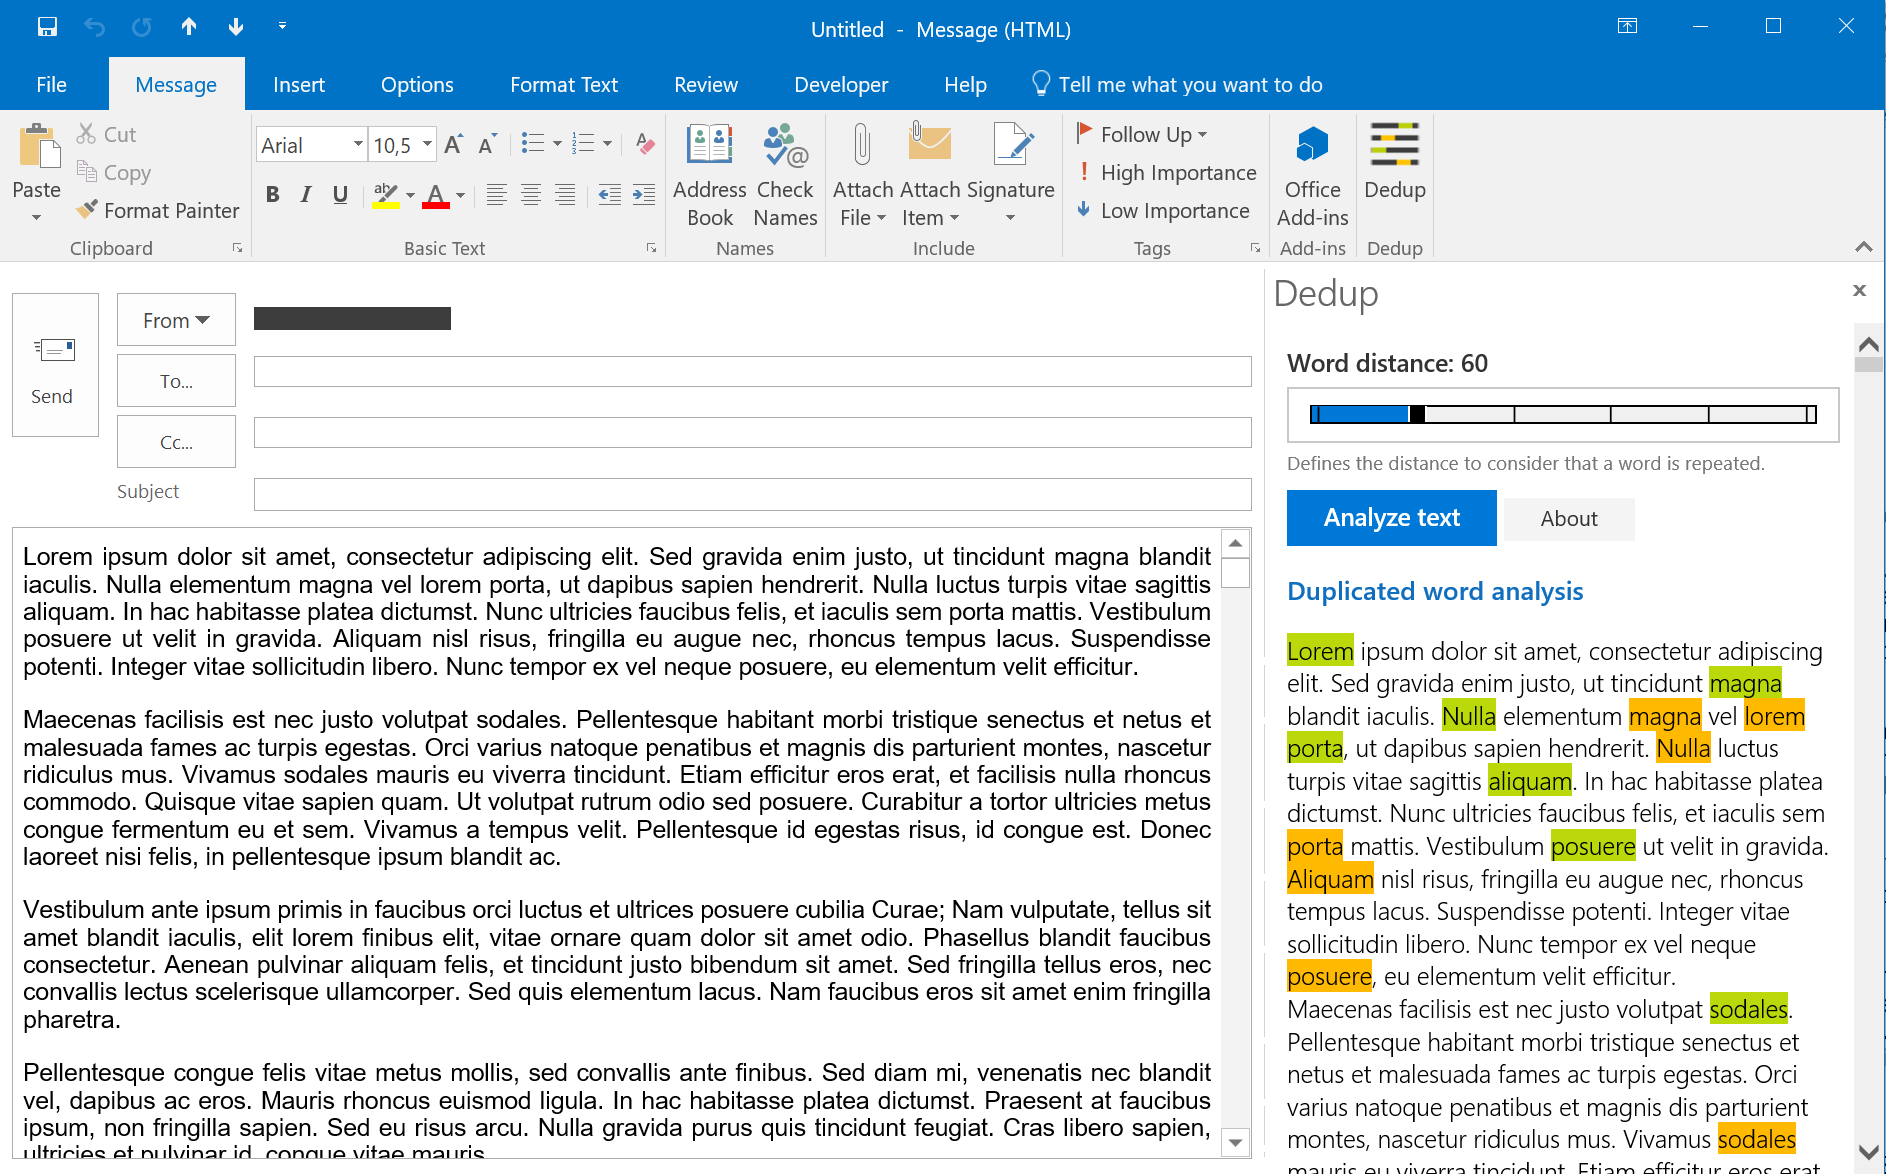Click the Cc... button
Screen dimensions: 1886x1174
tap(176, 442)
